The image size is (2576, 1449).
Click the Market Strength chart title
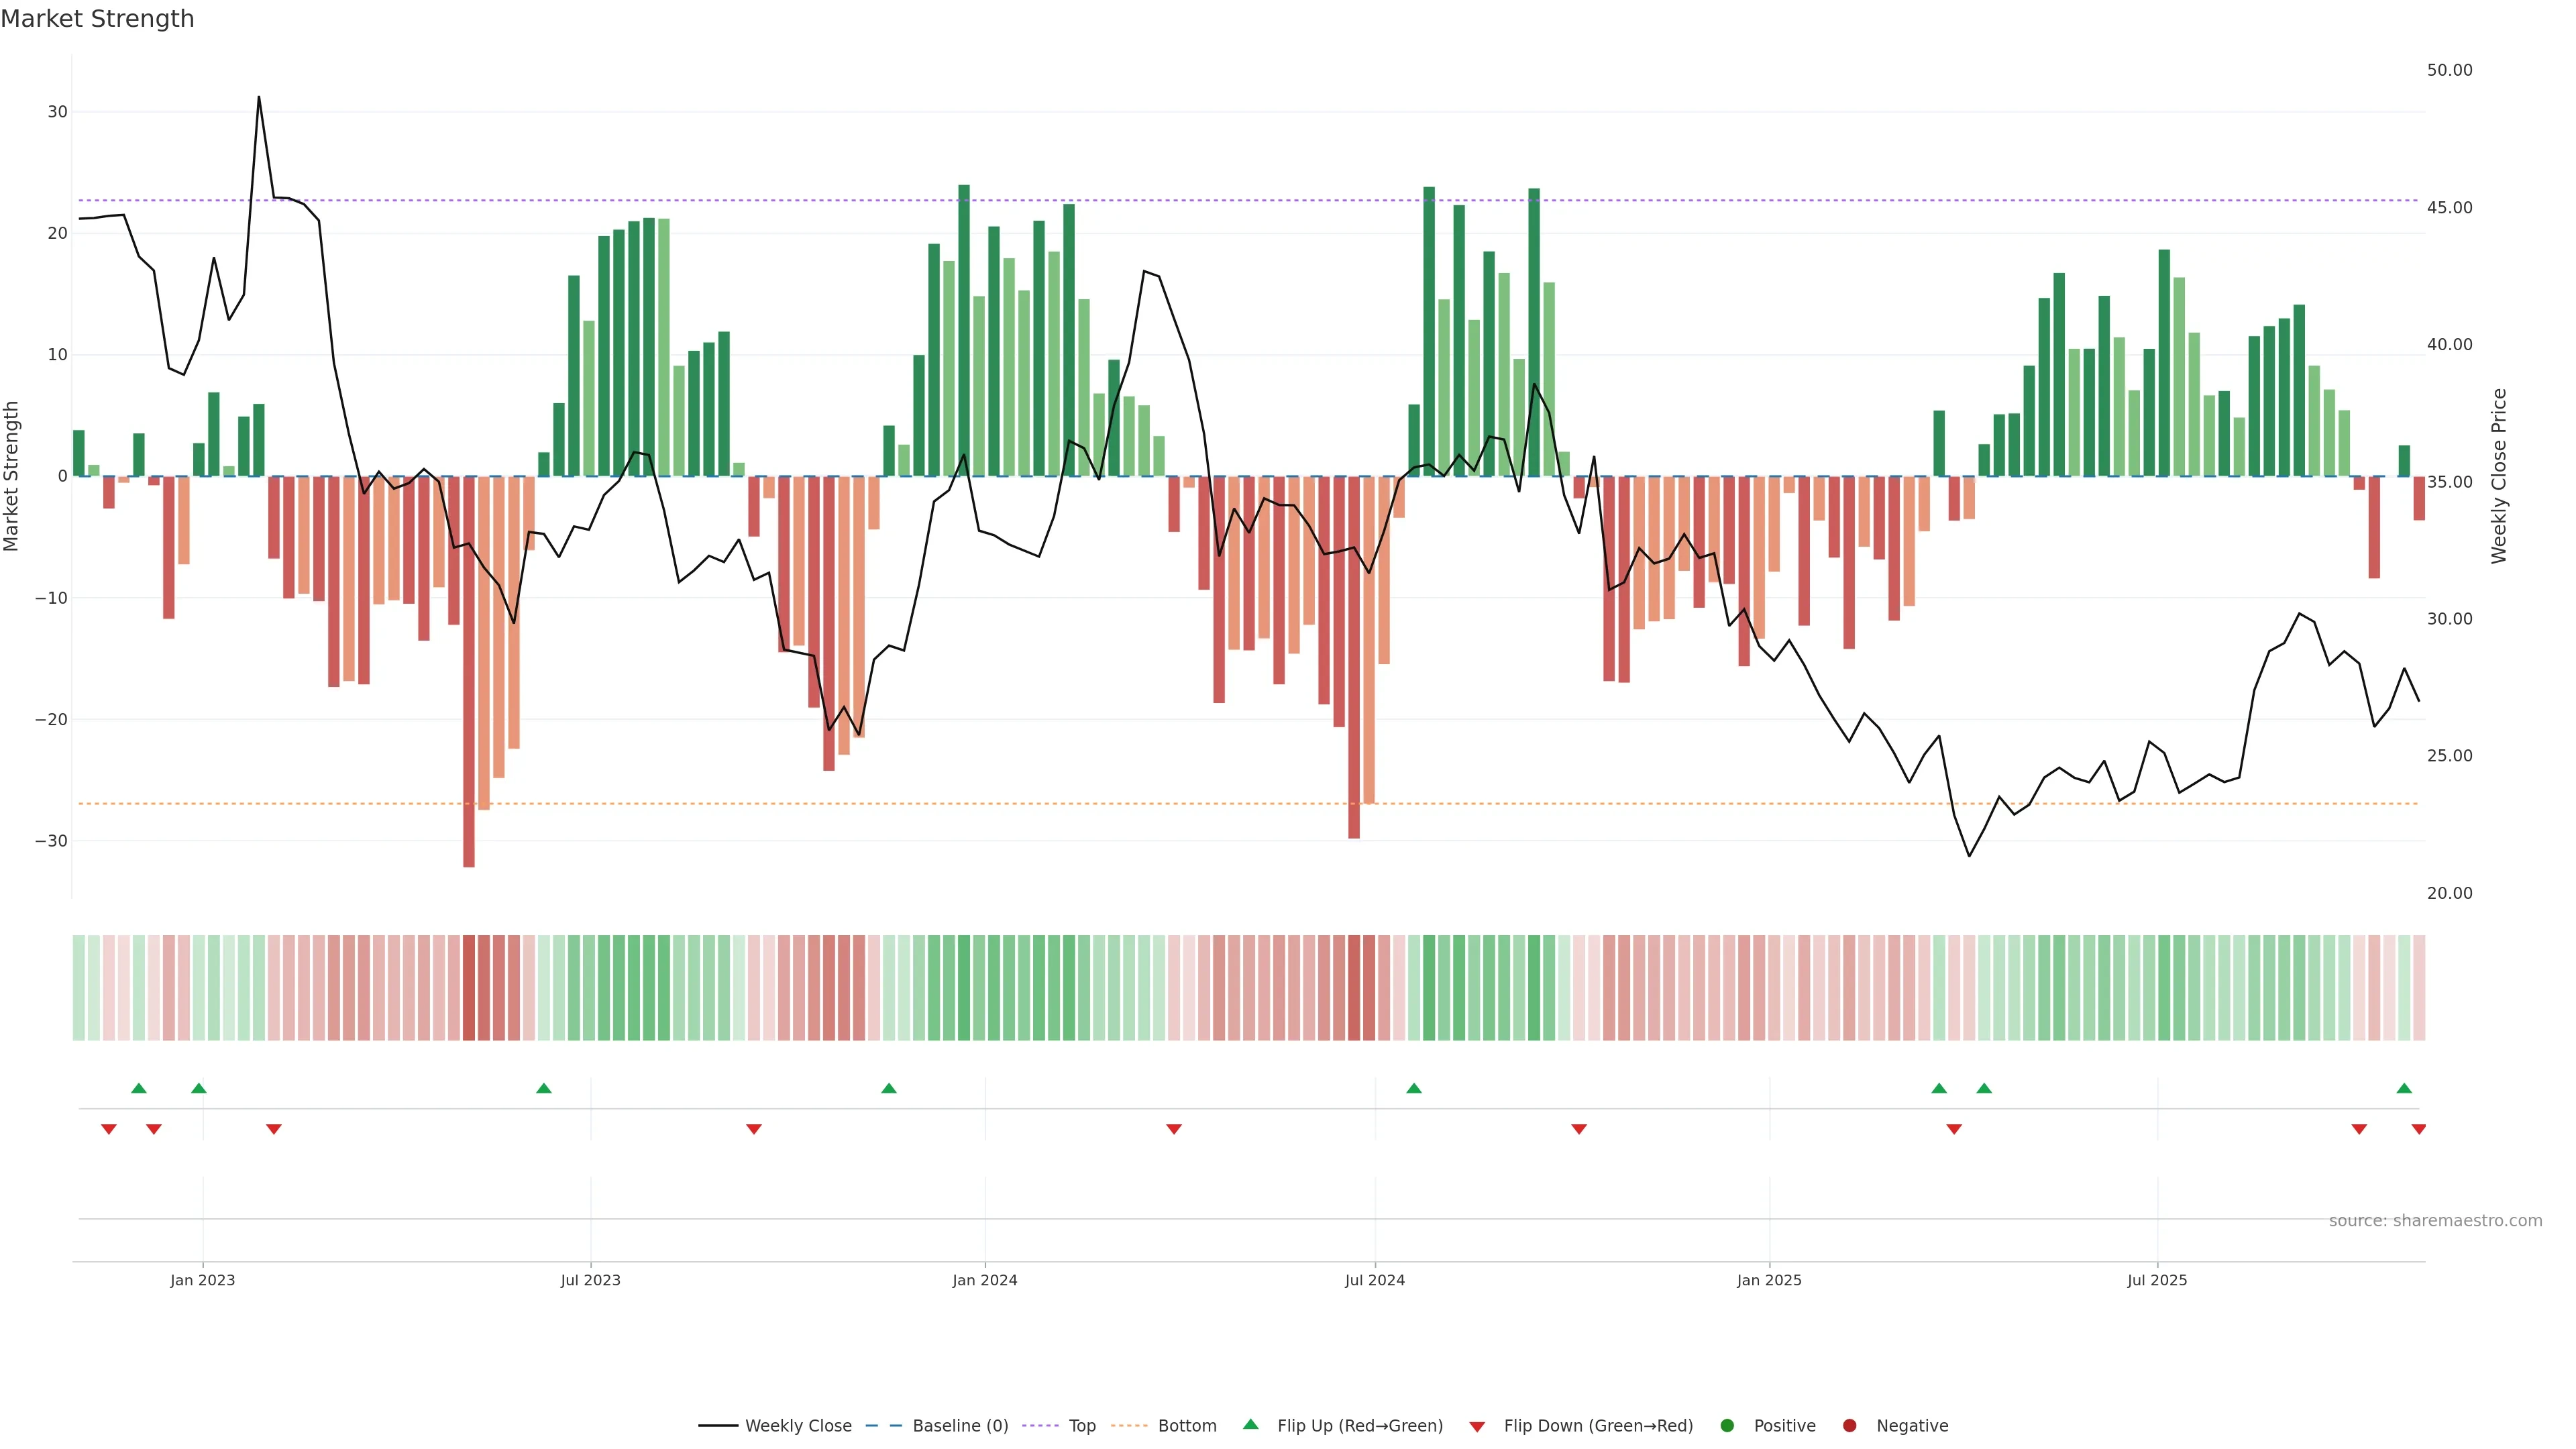pyautogui.click(x=97, y=19)
